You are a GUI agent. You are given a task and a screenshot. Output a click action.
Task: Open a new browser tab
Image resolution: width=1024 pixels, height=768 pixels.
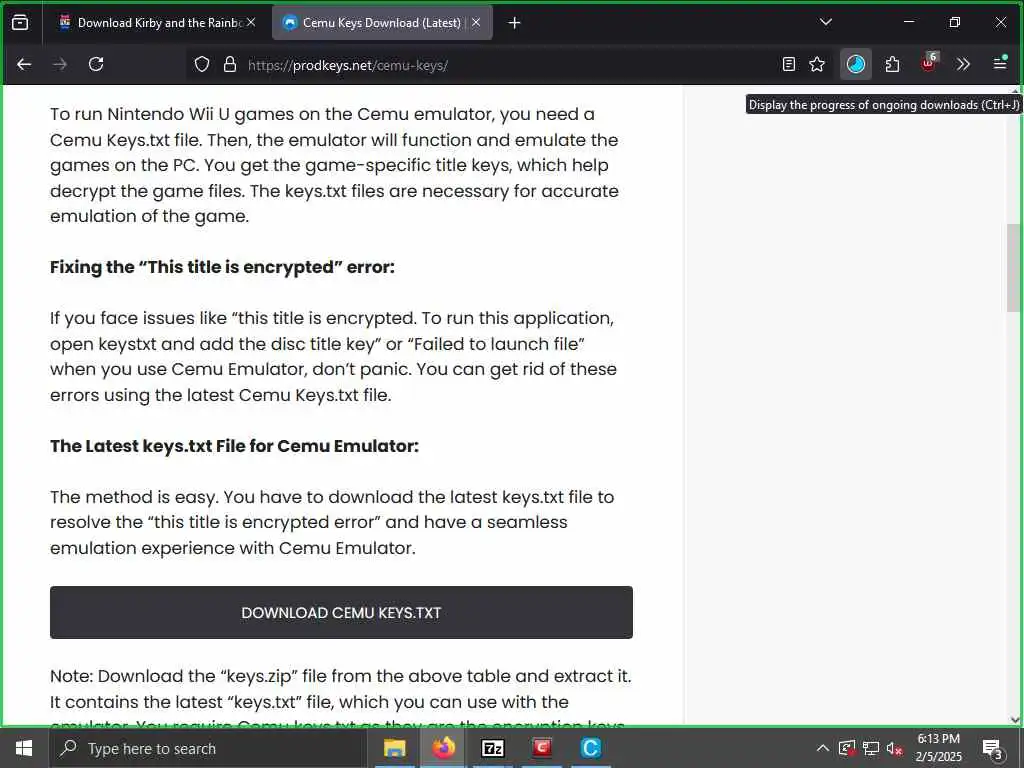point(515,23)
